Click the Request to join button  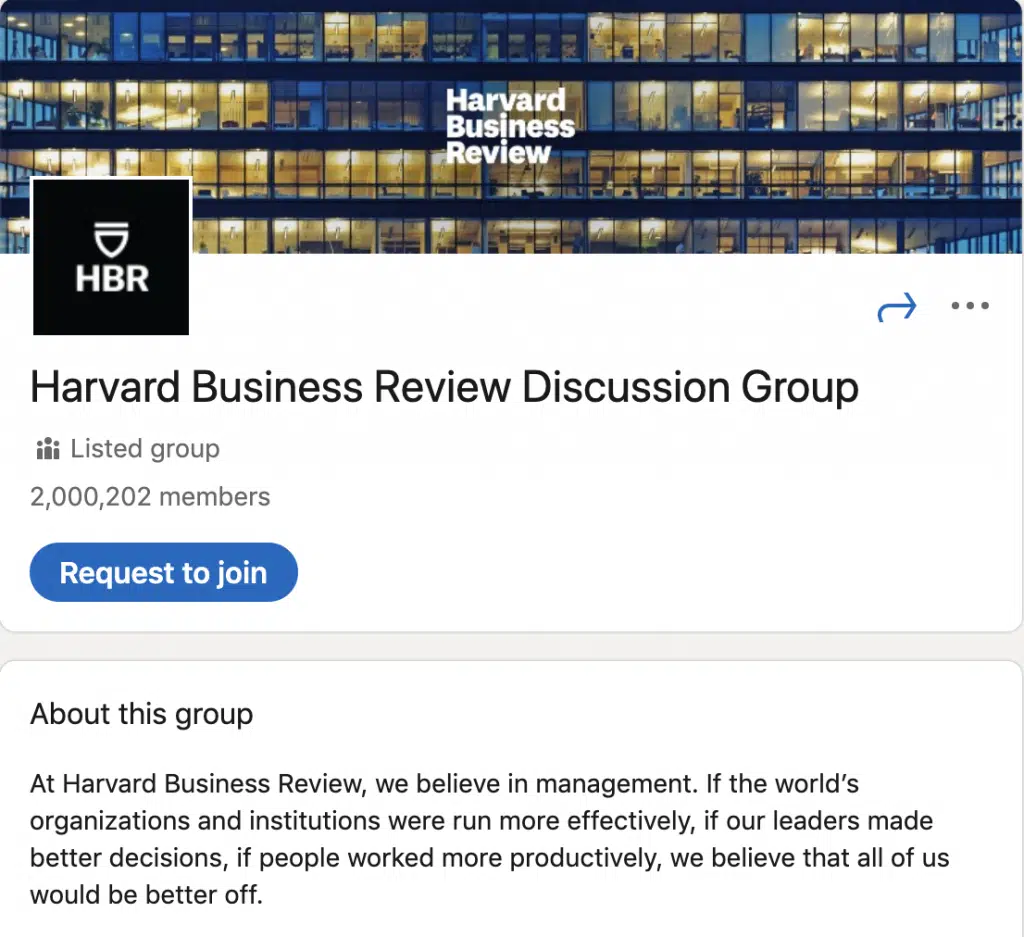coord(163,572)
